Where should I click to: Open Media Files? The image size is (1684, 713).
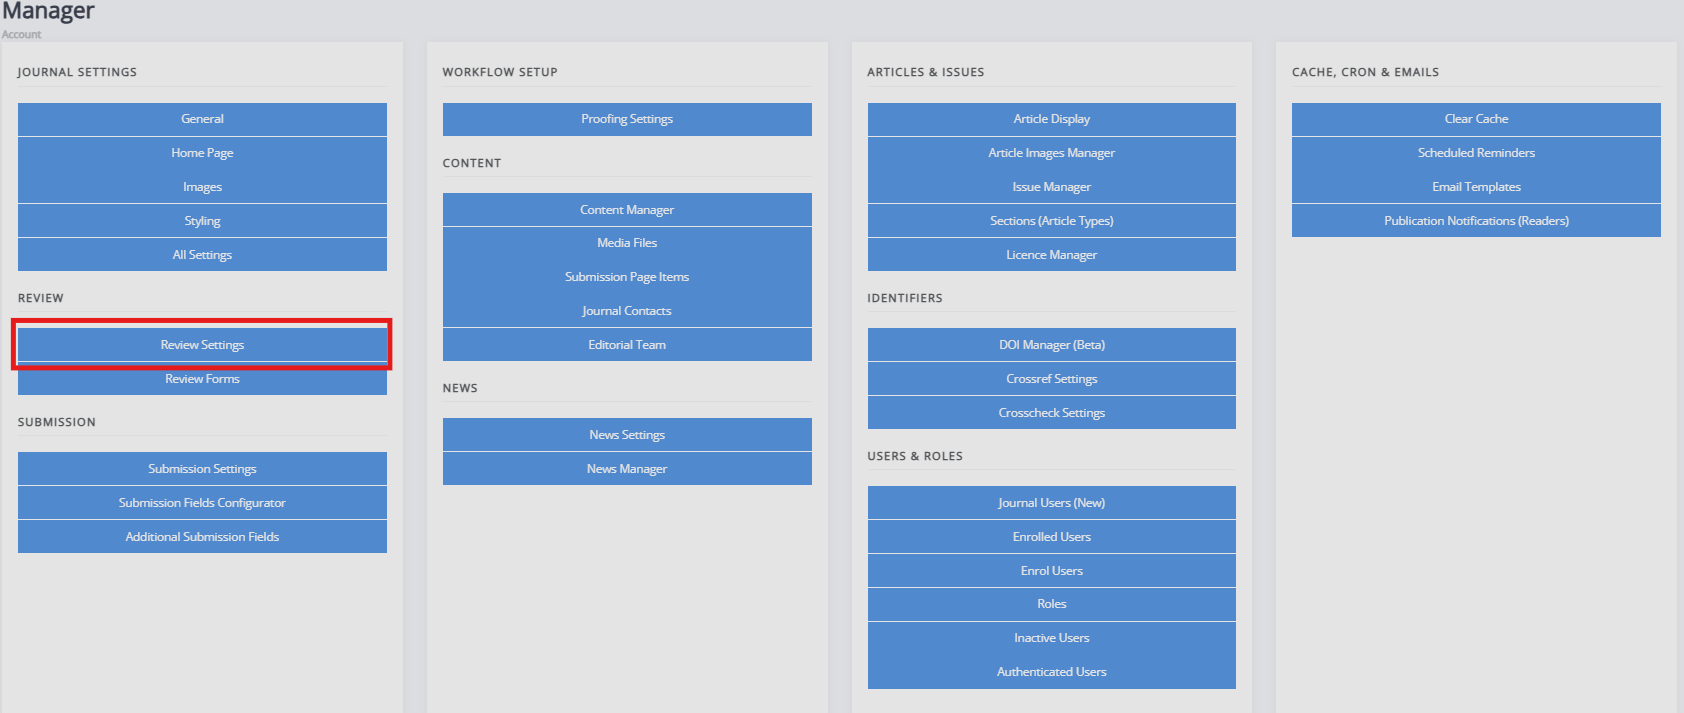pyautogui.click(x=627, y=243)
